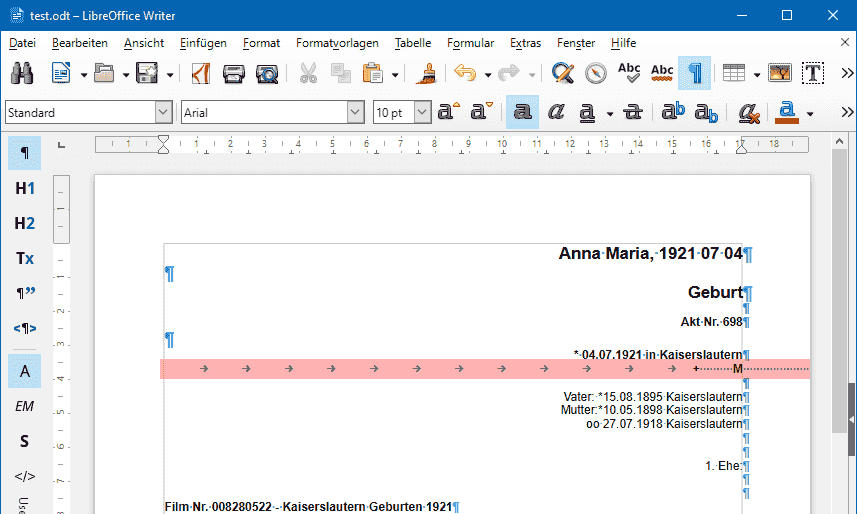
Task: Open font color palette dropdown arrow
Action: coord(810,114)
